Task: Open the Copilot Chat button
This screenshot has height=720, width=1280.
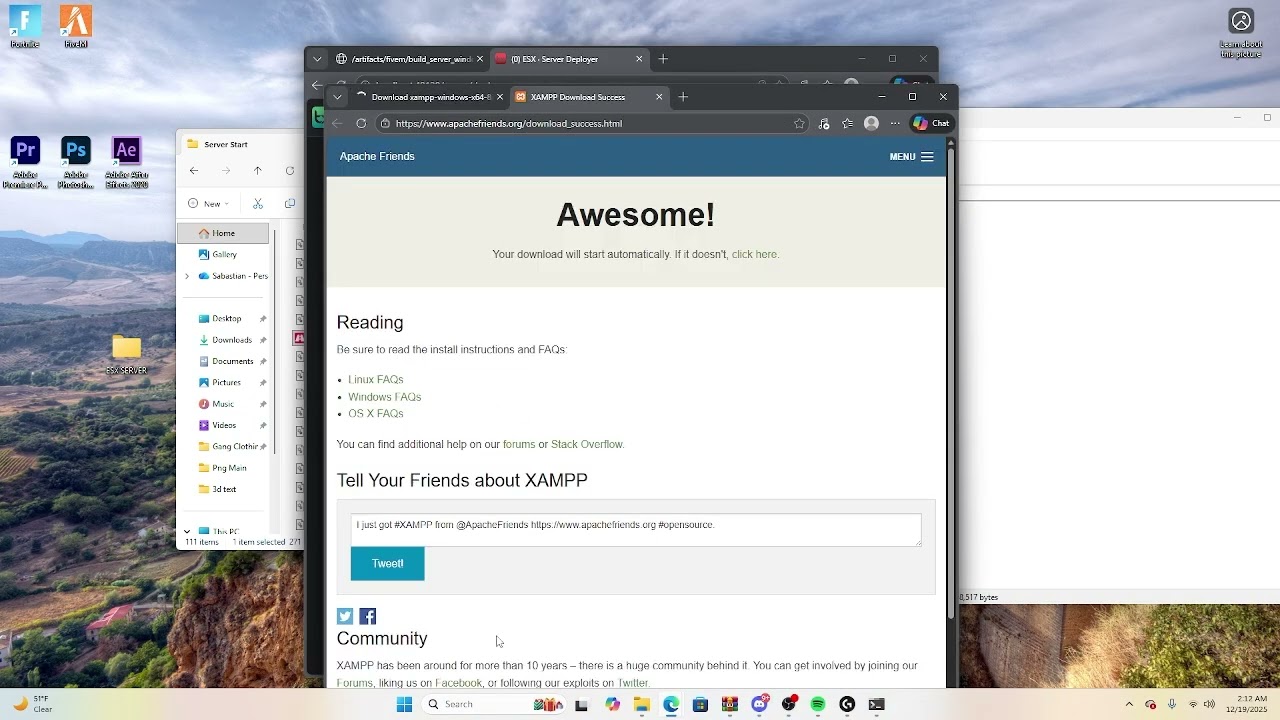Action: 931,123
